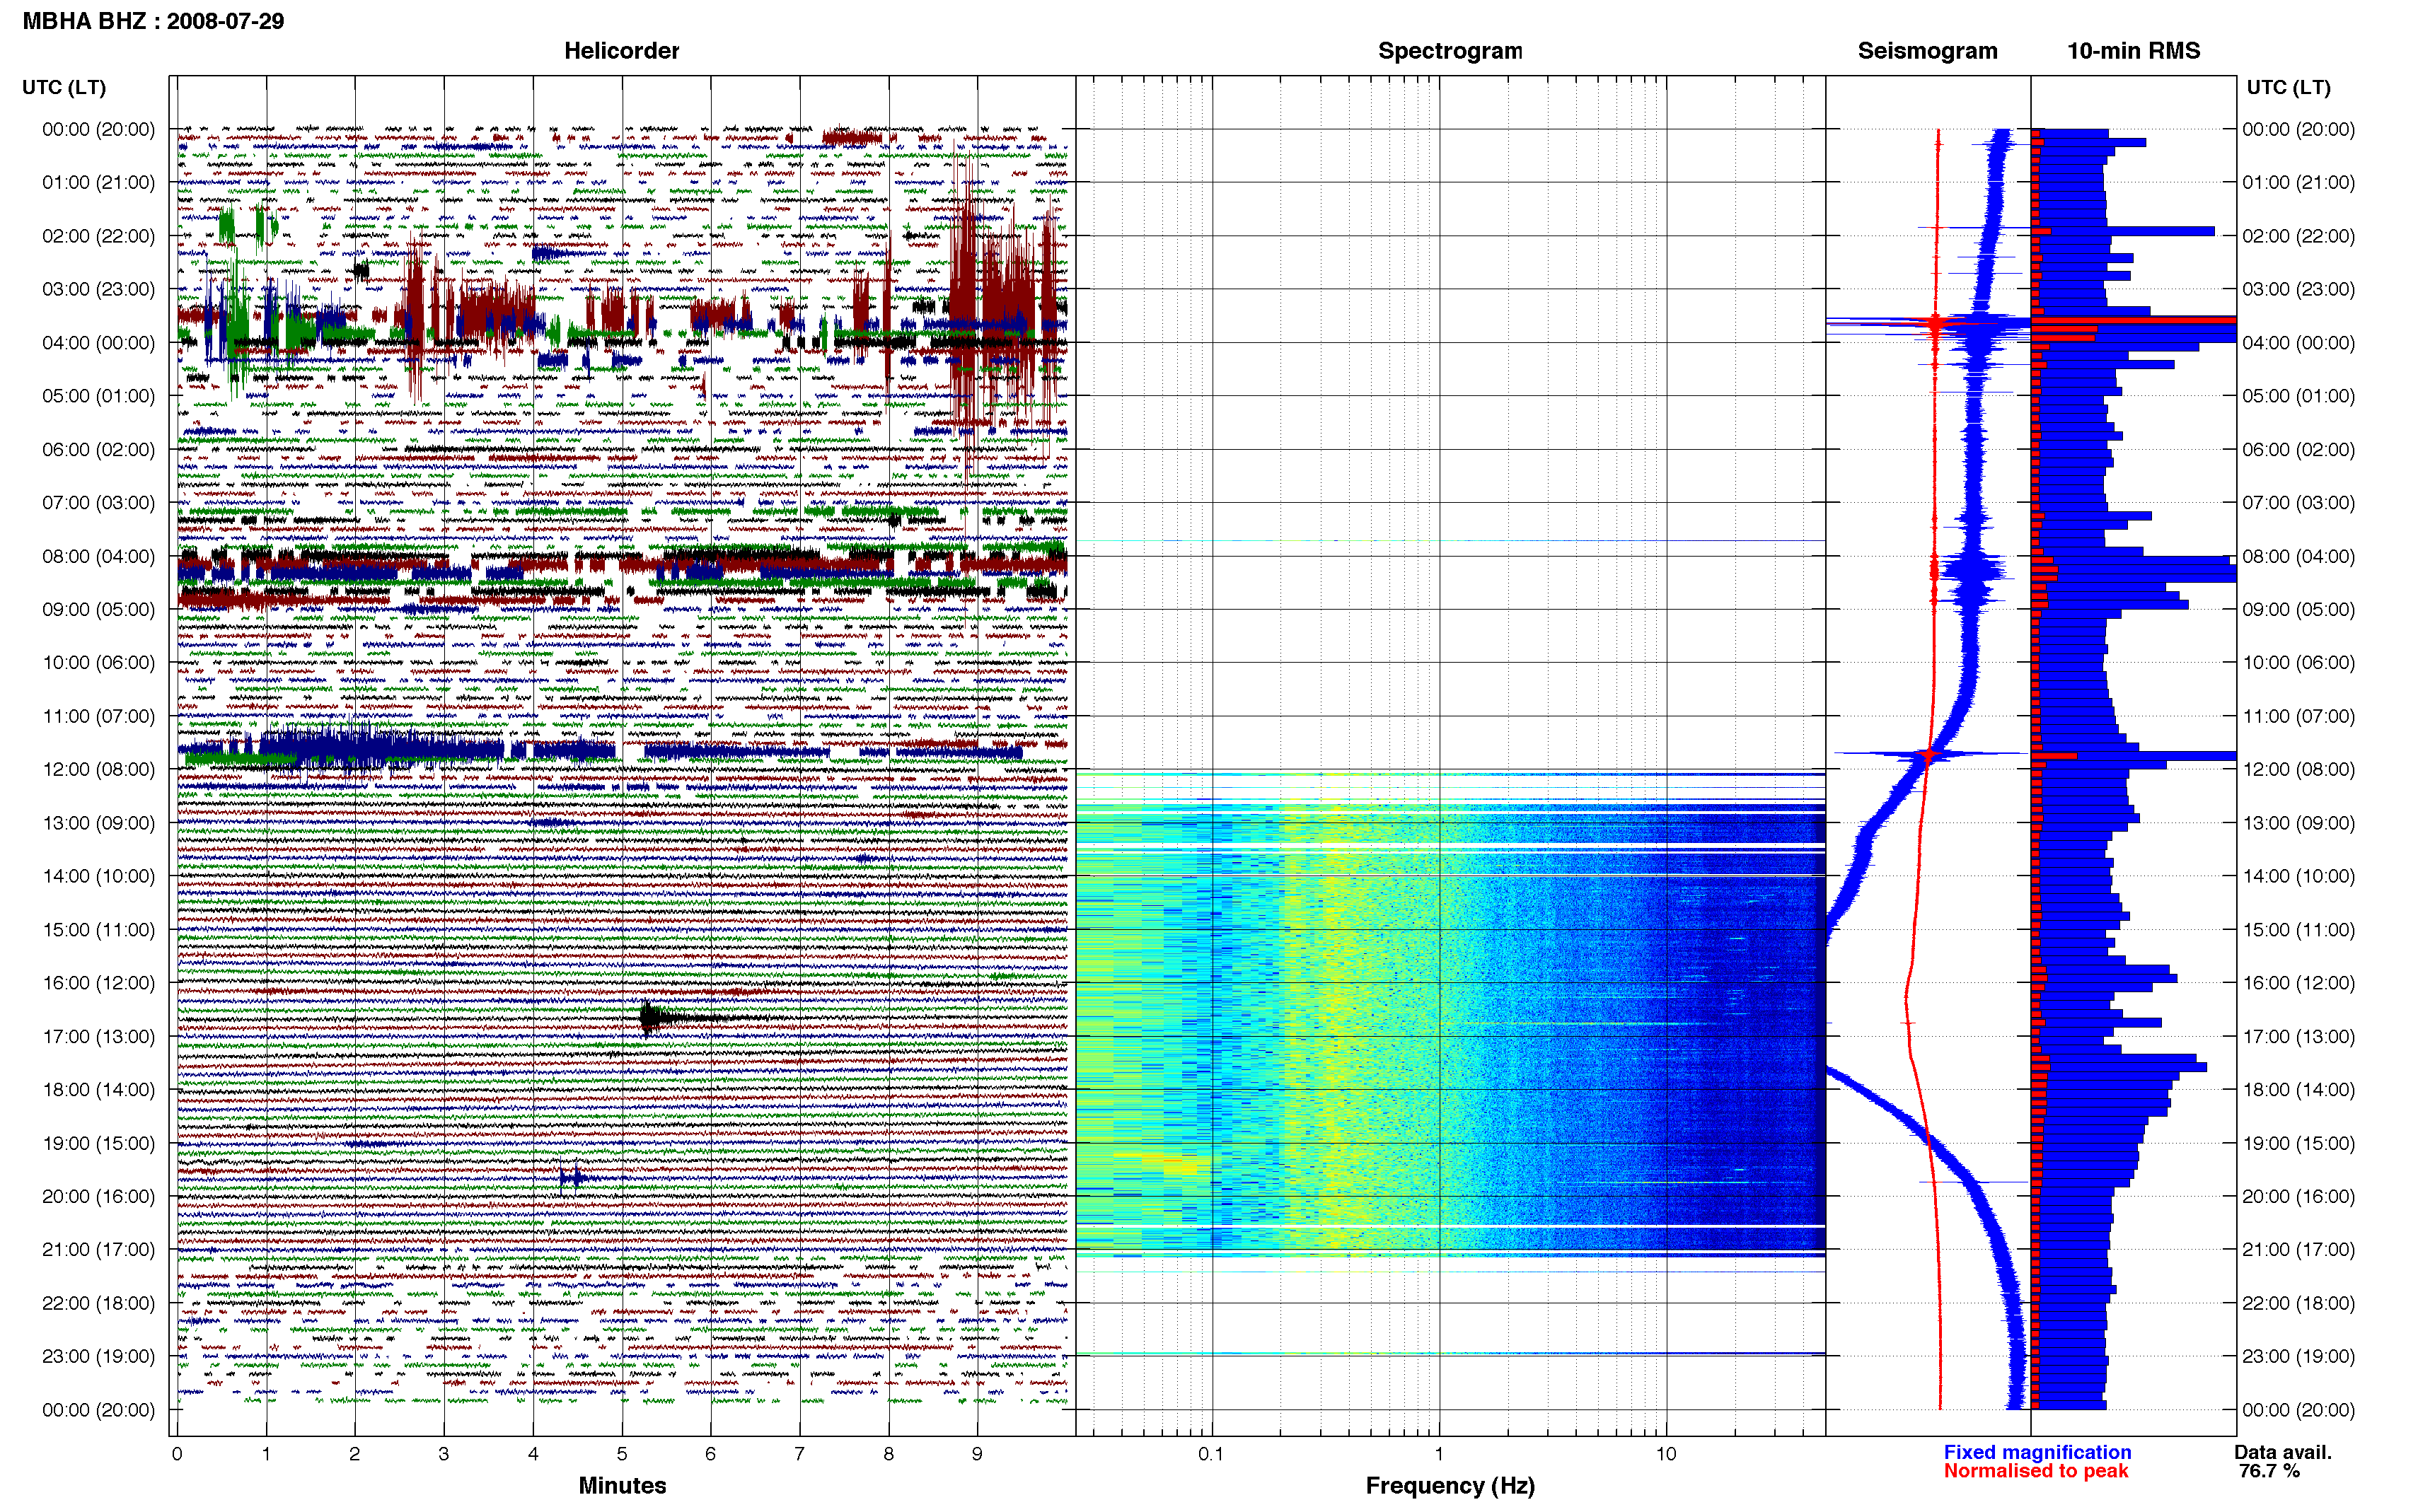2418x1512 pixels.
Task: Click the black earthquake trace near 16:40 on helicorder
Action: [x=660, y=1018]
